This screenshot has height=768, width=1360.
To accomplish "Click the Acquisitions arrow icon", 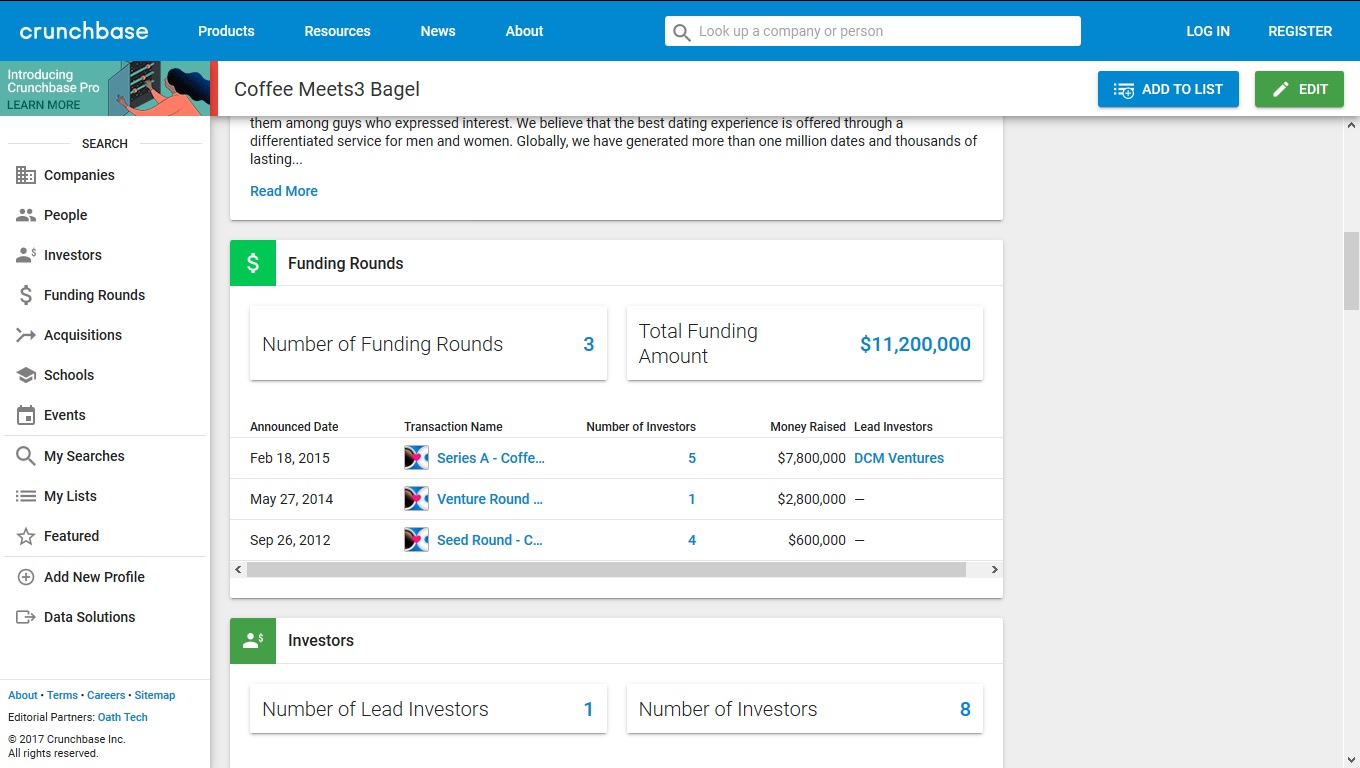I will pyautogui.click(x=26, y=335).
